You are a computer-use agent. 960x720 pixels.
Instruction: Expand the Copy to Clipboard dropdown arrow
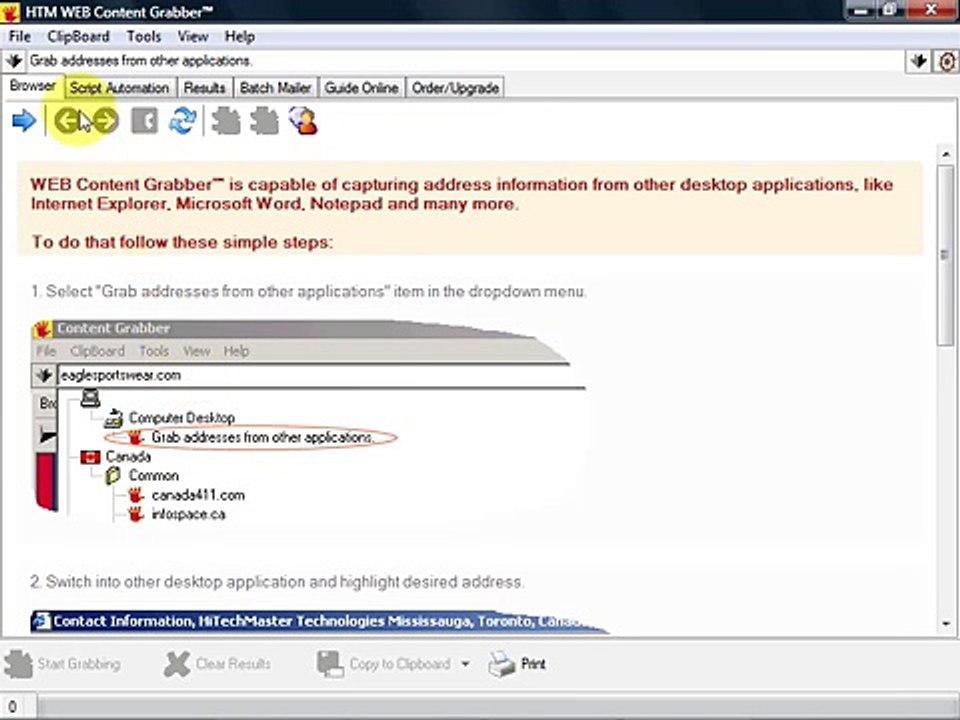(465, 664)
